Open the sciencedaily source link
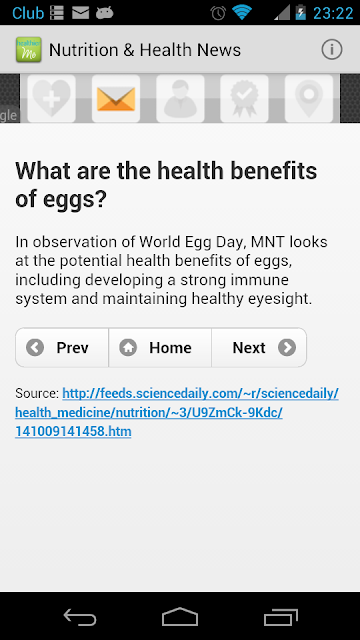 click(x=177, y=413)
